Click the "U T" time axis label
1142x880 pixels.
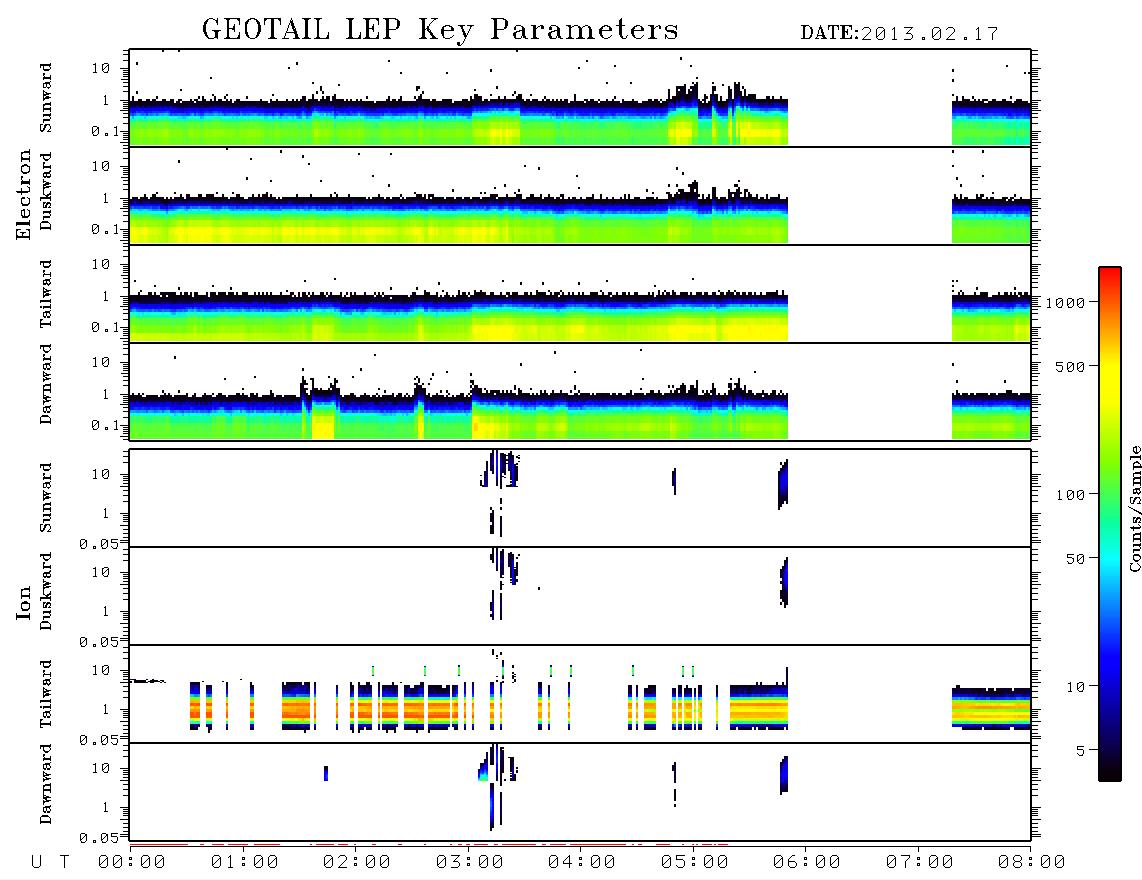[50, 863]
